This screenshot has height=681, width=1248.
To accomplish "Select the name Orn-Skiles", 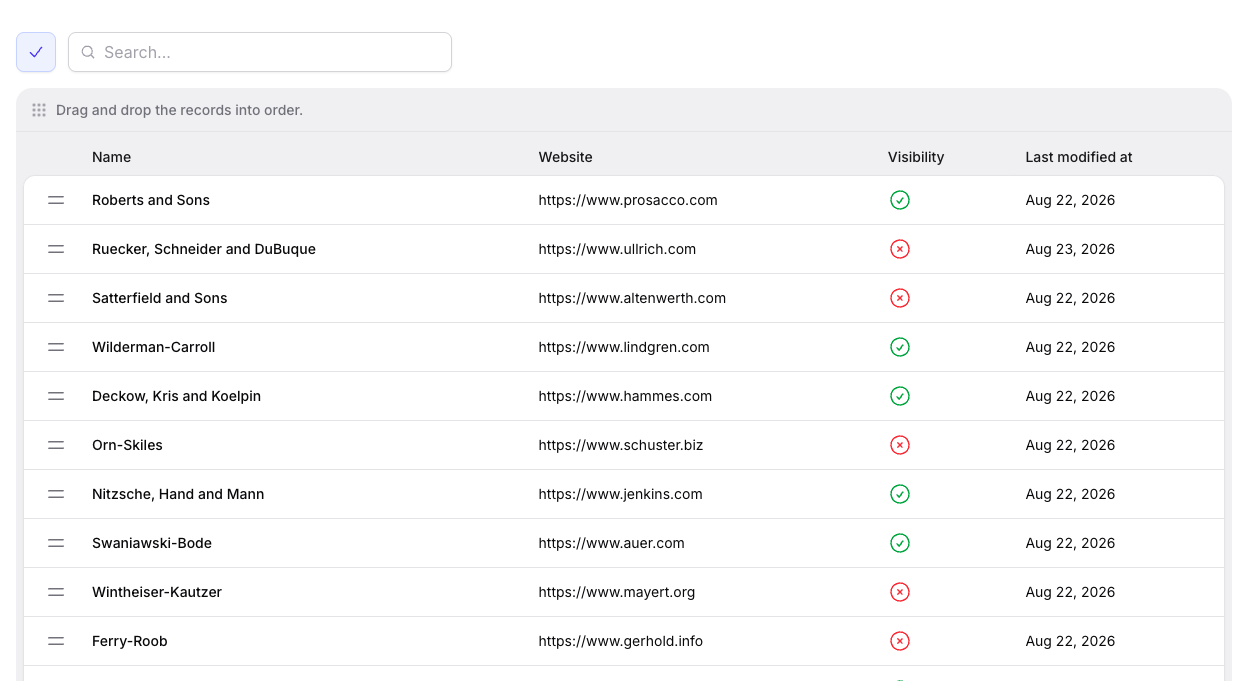I will point(127,445).
